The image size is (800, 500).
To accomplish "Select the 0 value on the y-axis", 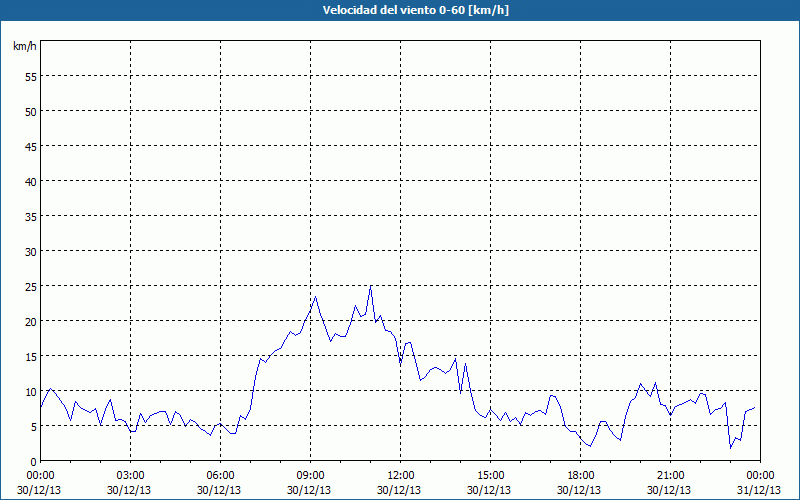I will click(x=34, y=462).
